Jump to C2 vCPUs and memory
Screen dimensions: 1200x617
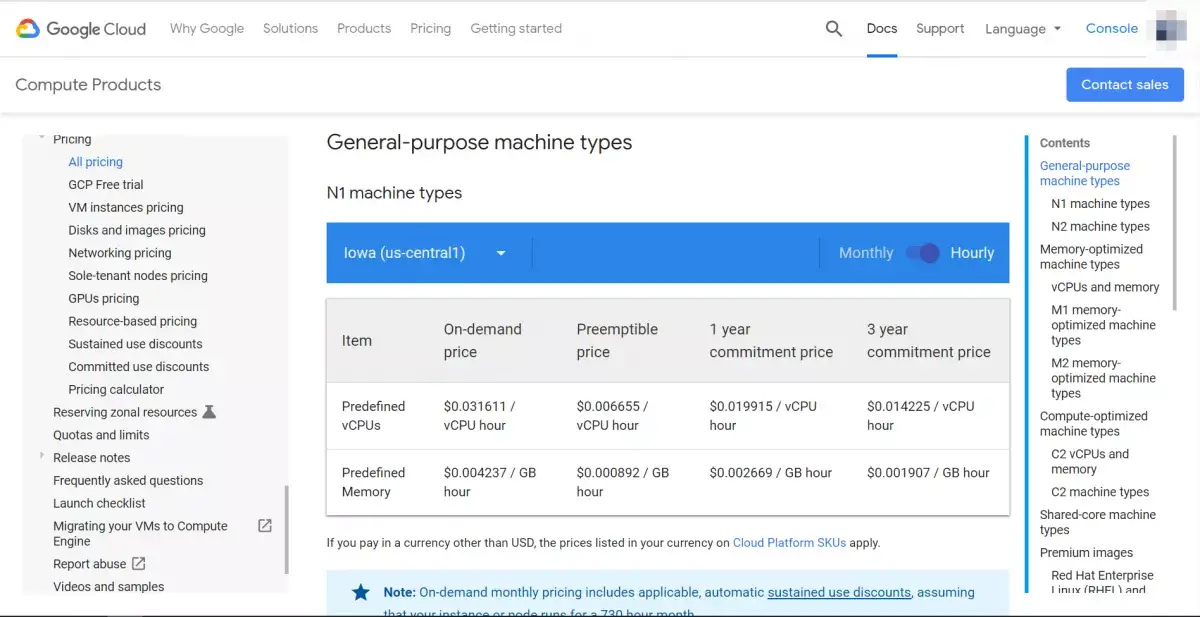point(1090,462)
